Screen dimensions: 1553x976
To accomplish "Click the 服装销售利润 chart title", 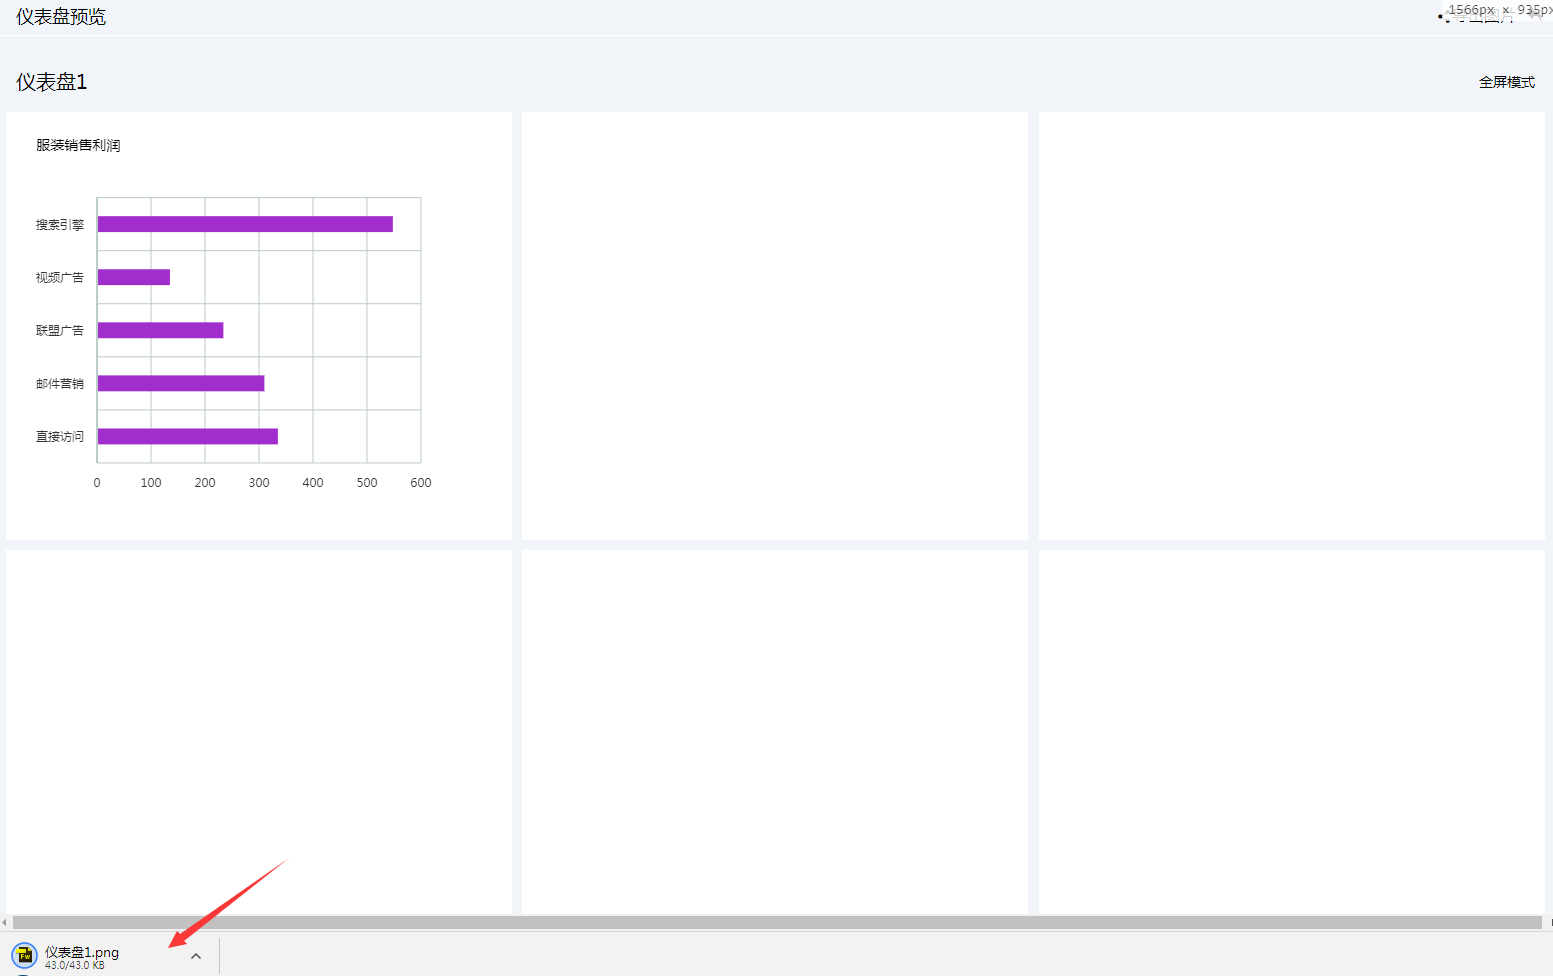I will (78, 145).
